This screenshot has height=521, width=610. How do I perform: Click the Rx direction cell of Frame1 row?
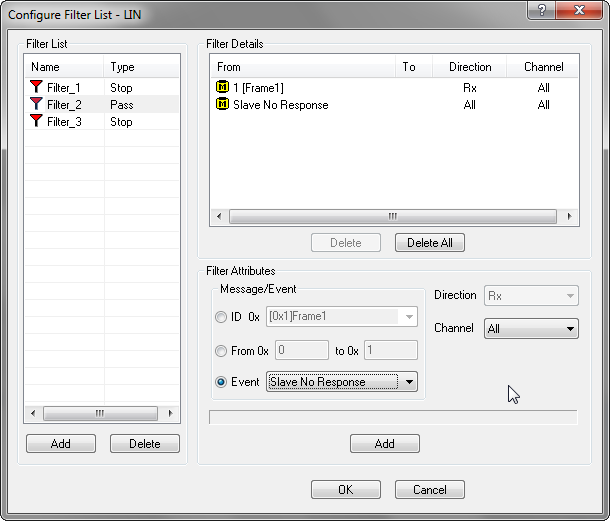coord(470,88)
